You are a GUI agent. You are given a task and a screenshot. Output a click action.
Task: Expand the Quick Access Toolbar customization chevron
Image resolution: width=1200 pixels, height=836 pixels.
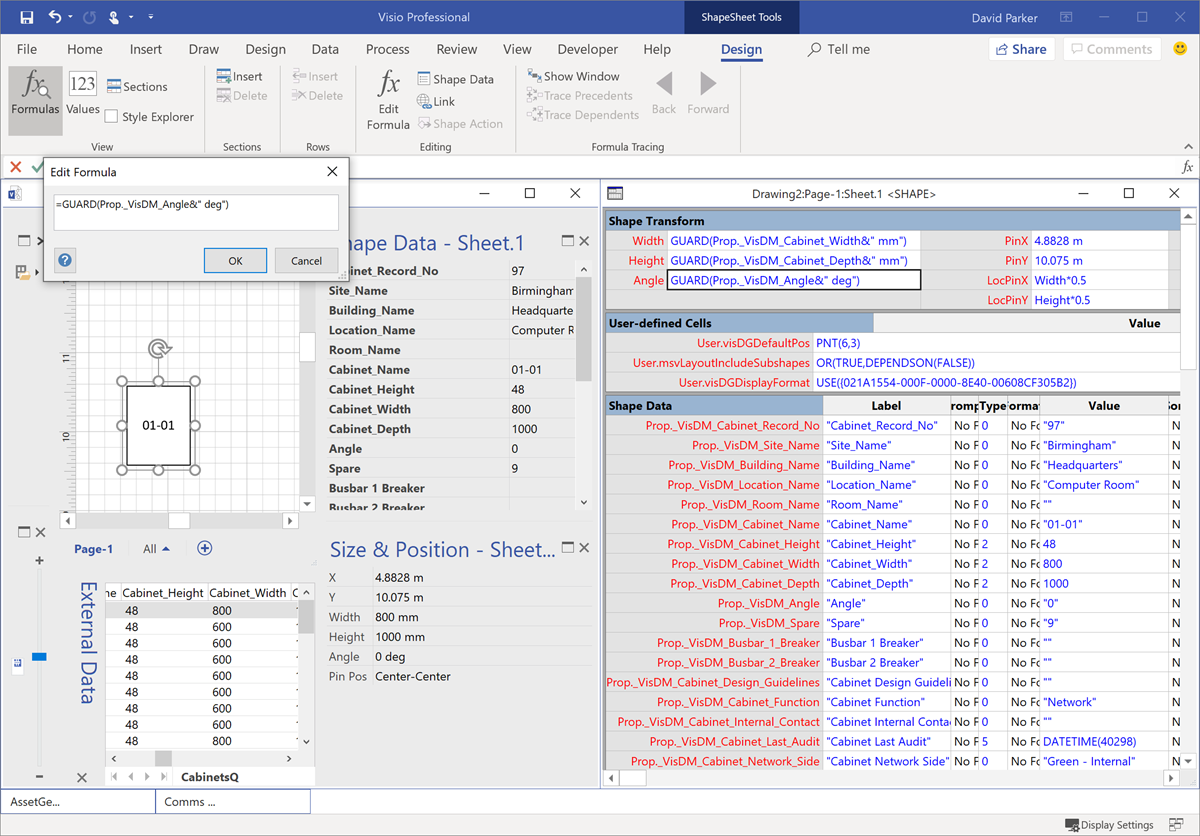click(150, 17)
